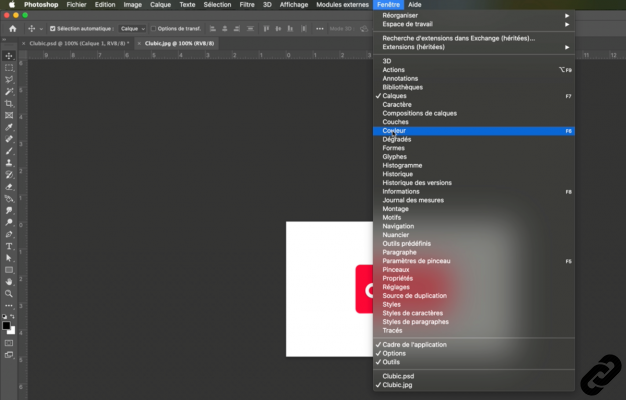Click the background color swatch
The image size is (626, 400).
[13, 331]
